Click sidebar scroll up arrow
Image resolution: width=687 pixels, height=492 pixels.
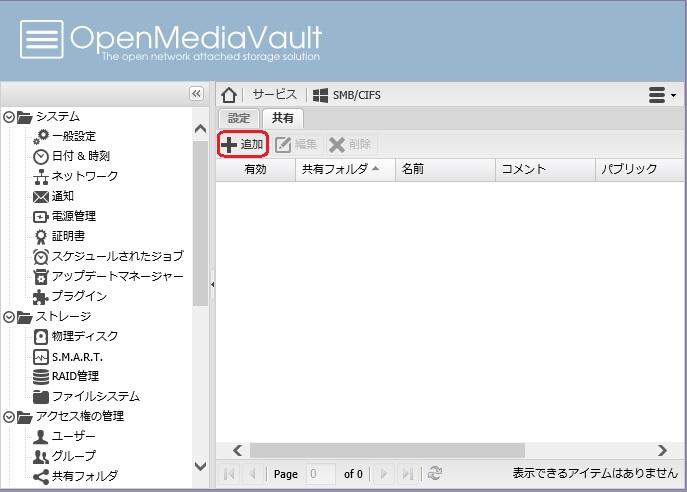tap(200, 129)
